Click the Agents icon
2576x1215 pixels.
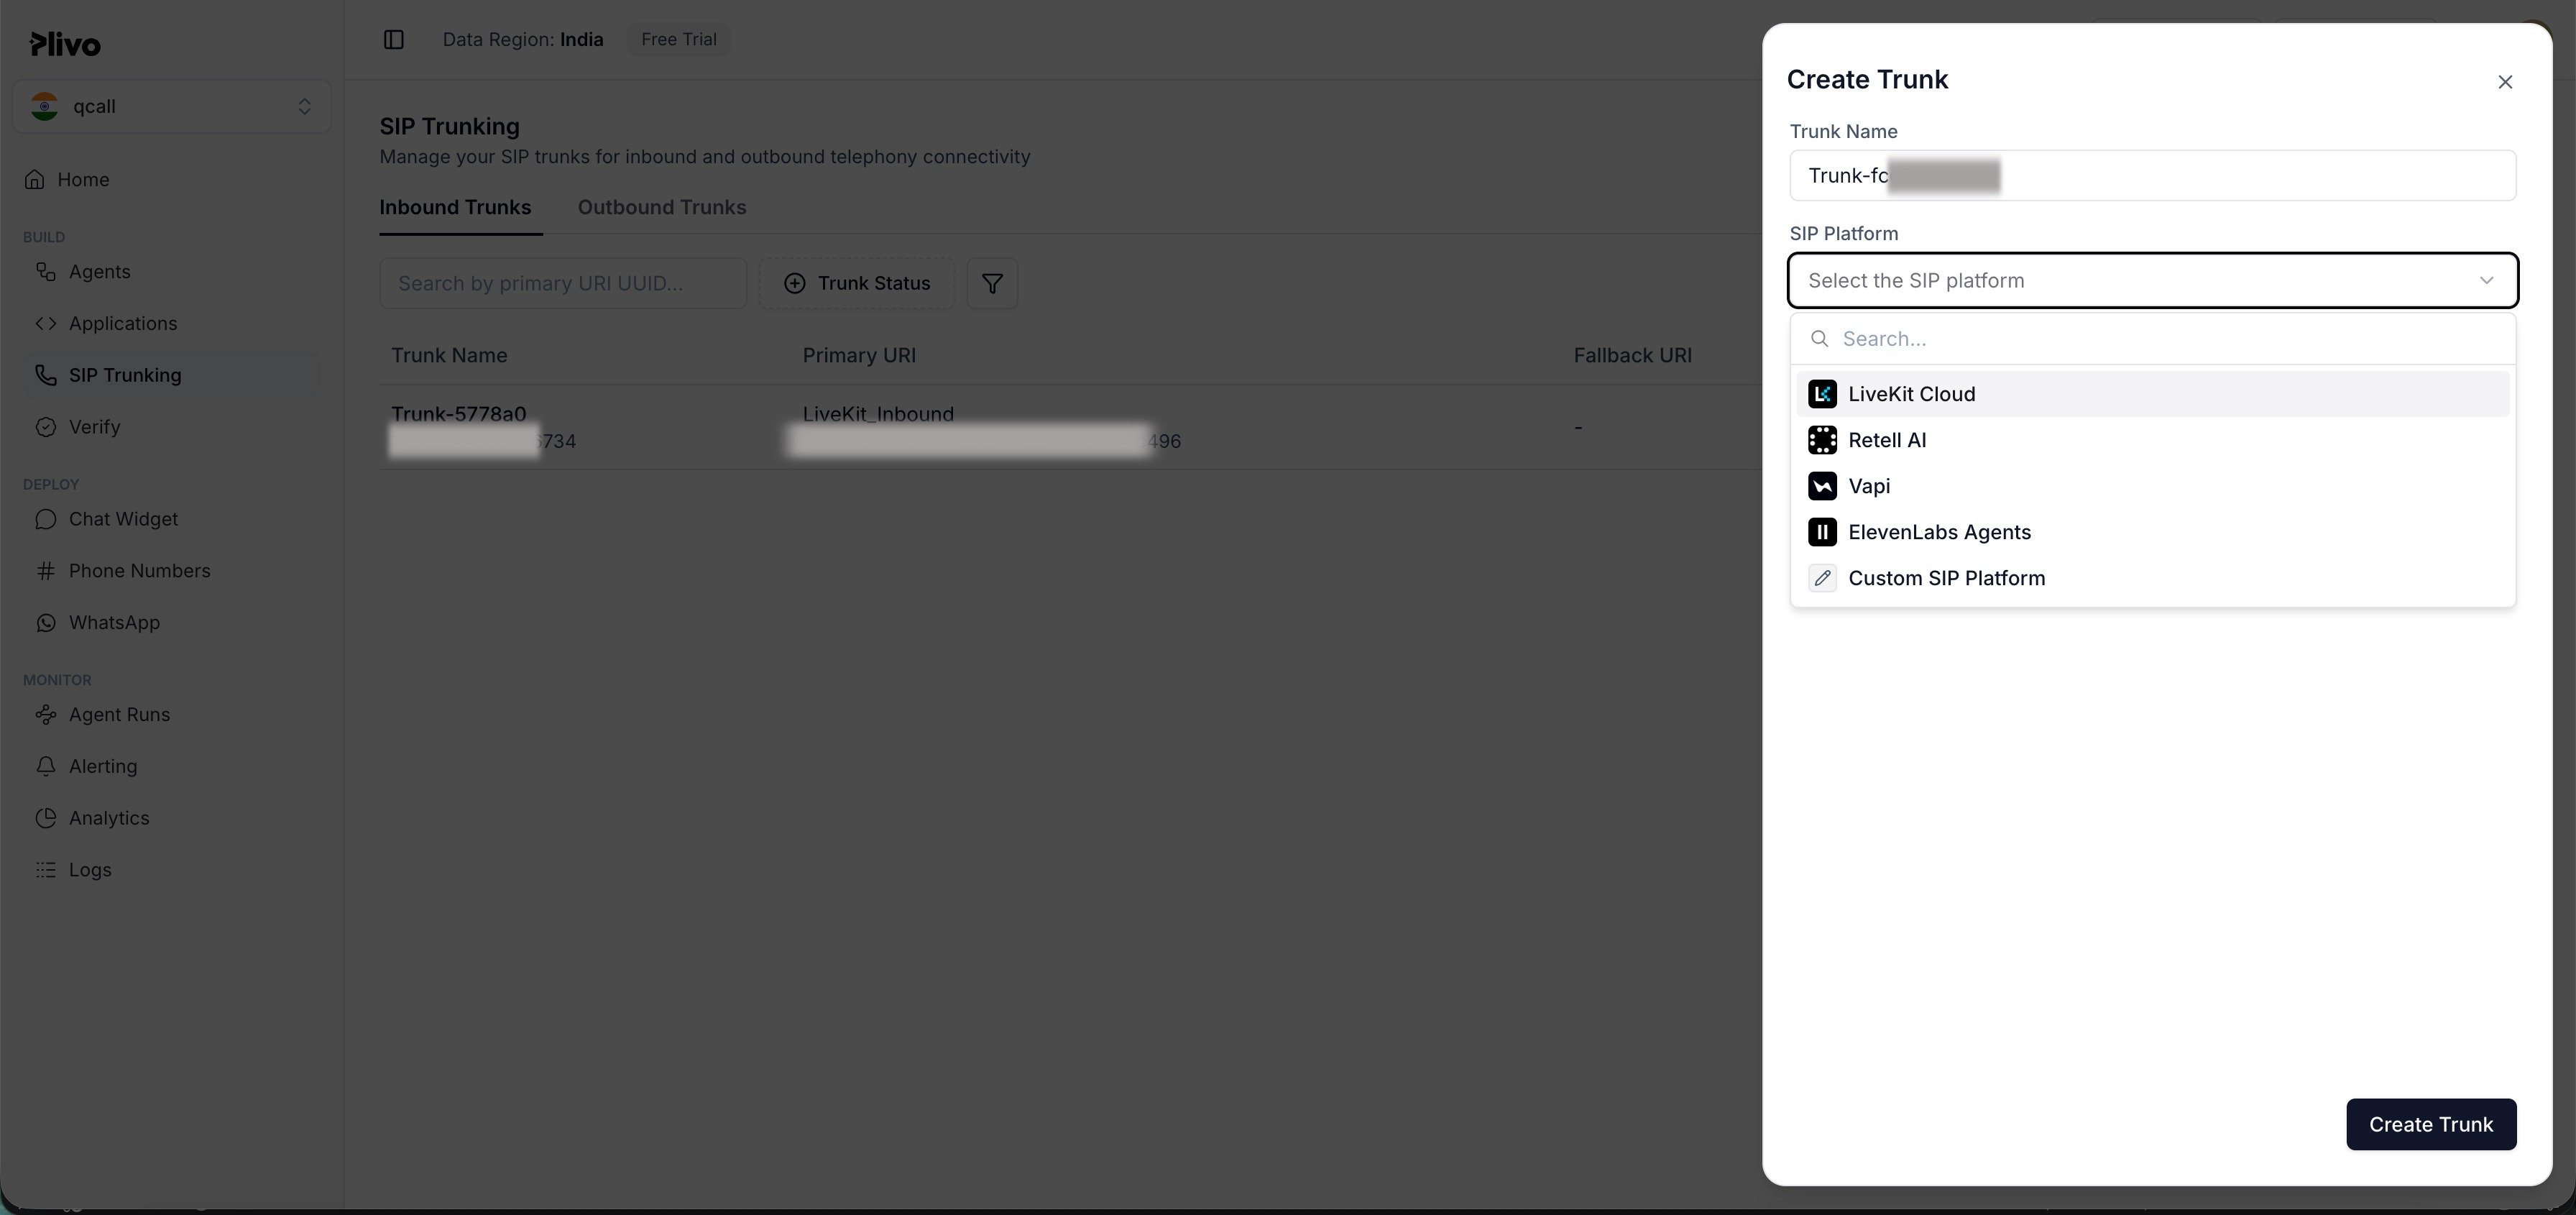(x=46, y=272)
